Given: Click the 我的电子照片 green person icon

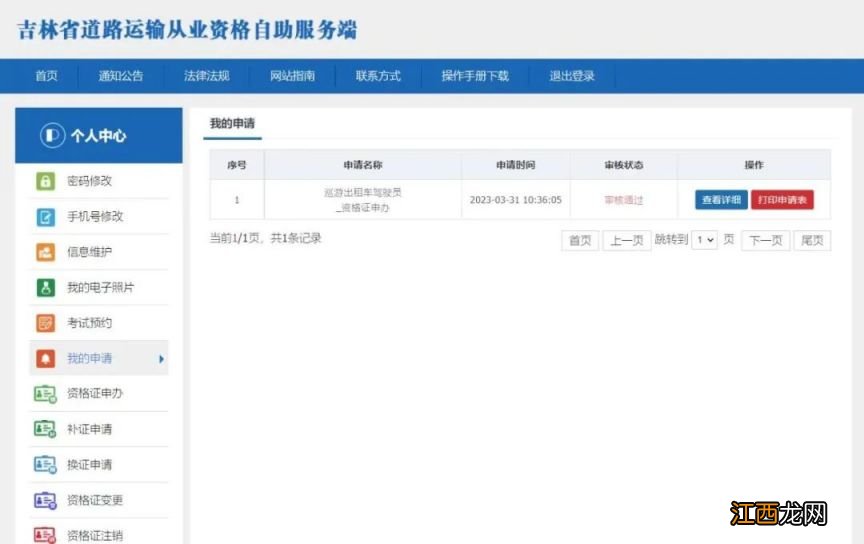Looking at the screenshot, I should tap(45, 287).
